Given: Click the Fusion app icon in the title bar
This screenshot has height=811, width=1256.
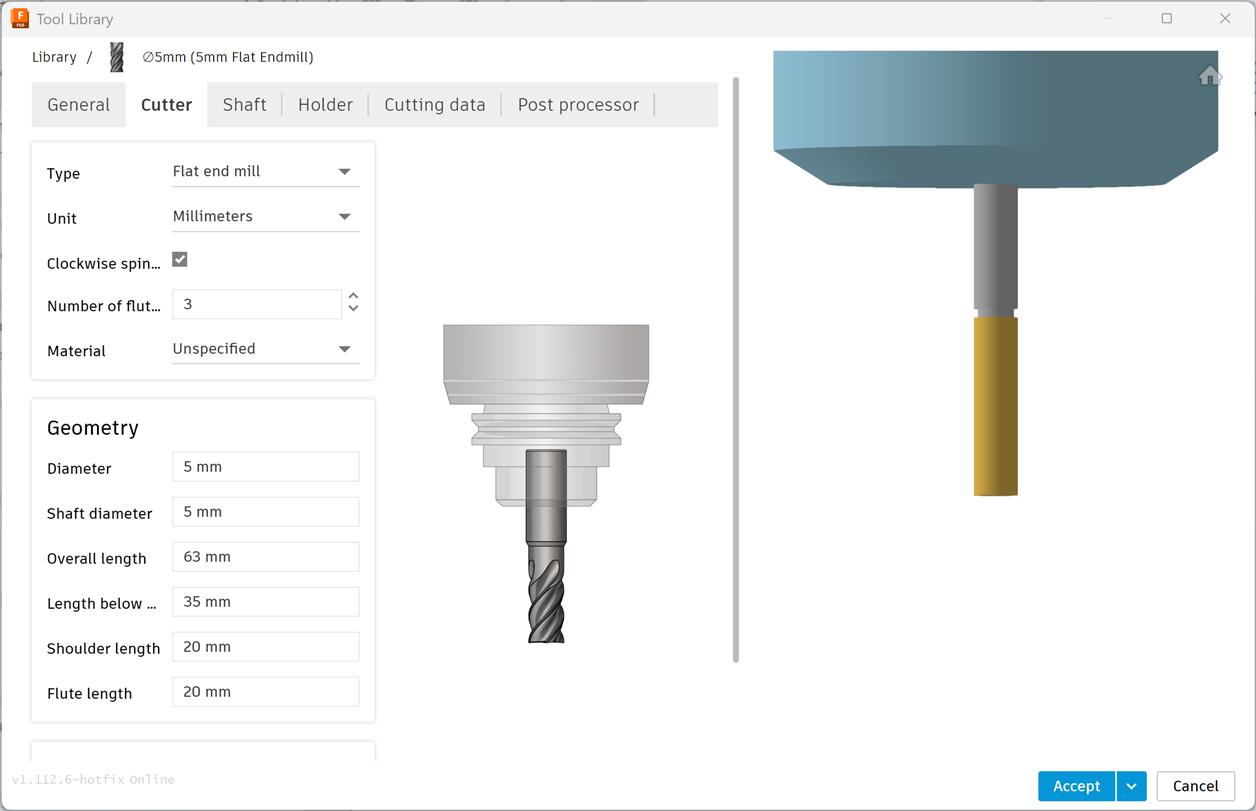Looking at the screenshot, I should [x=18, y=18].
